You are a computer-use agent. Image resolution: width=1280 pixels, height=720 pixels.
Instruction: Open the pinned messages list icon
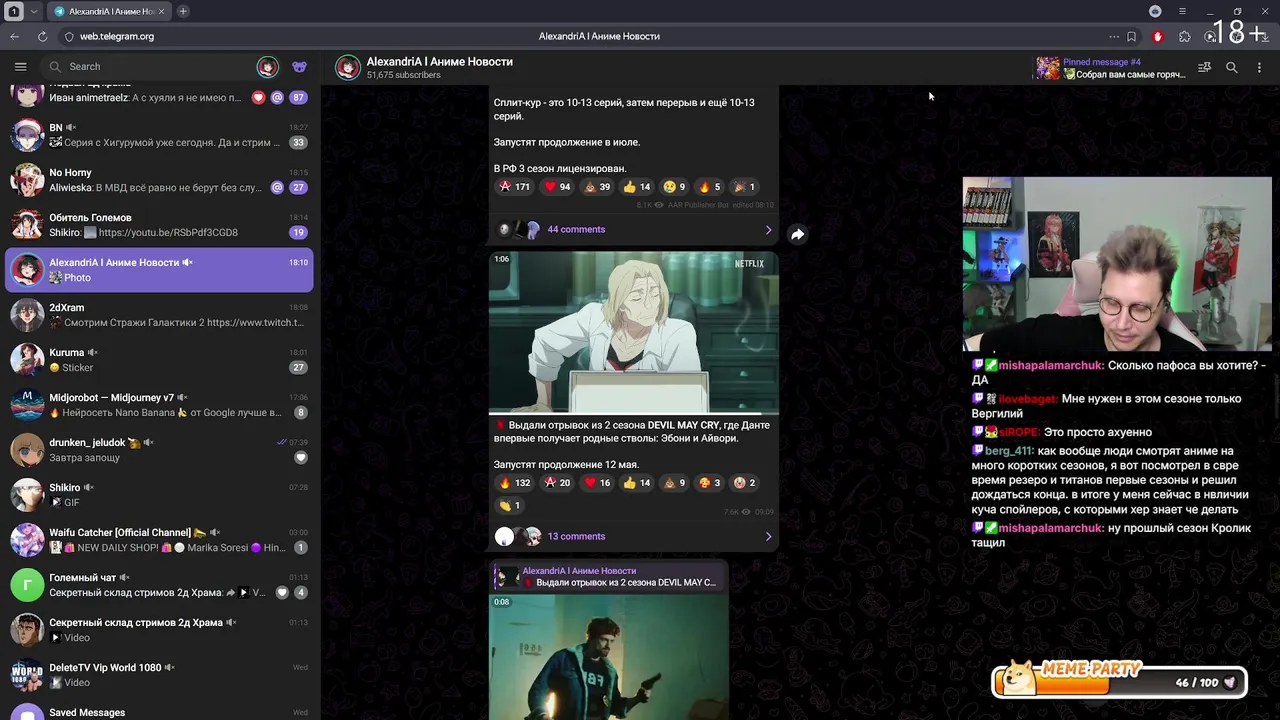(1204, 68)
